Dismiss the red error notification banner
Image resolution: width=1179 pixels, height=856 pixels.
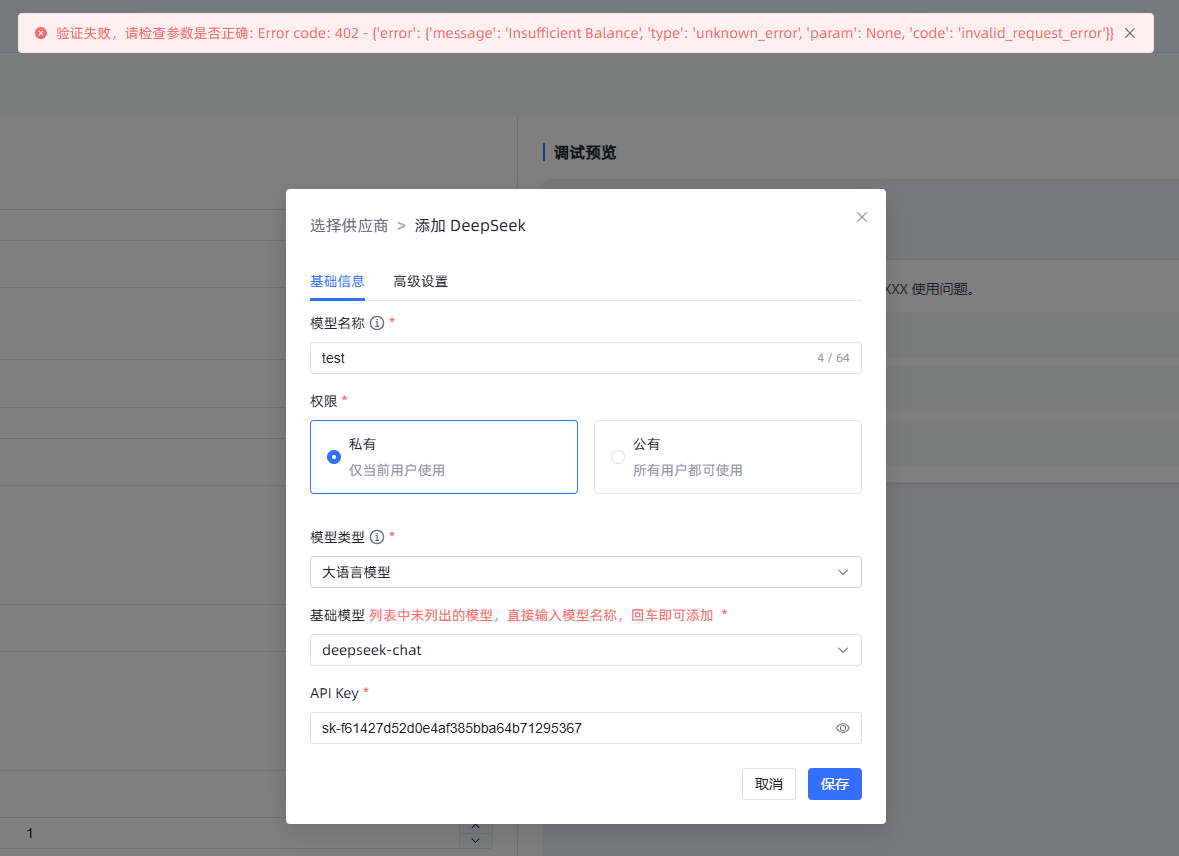click(x=1129, y=33)
